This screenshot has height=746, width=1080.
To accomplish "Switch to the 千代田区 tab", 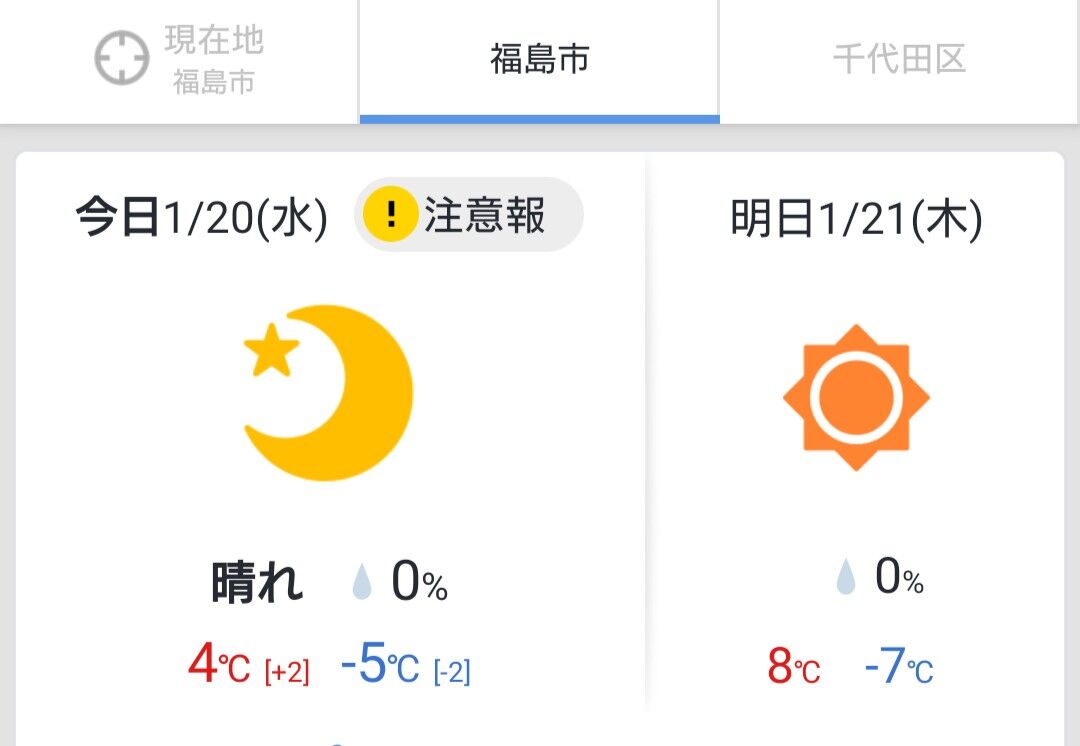I will [x=899, y=60].
